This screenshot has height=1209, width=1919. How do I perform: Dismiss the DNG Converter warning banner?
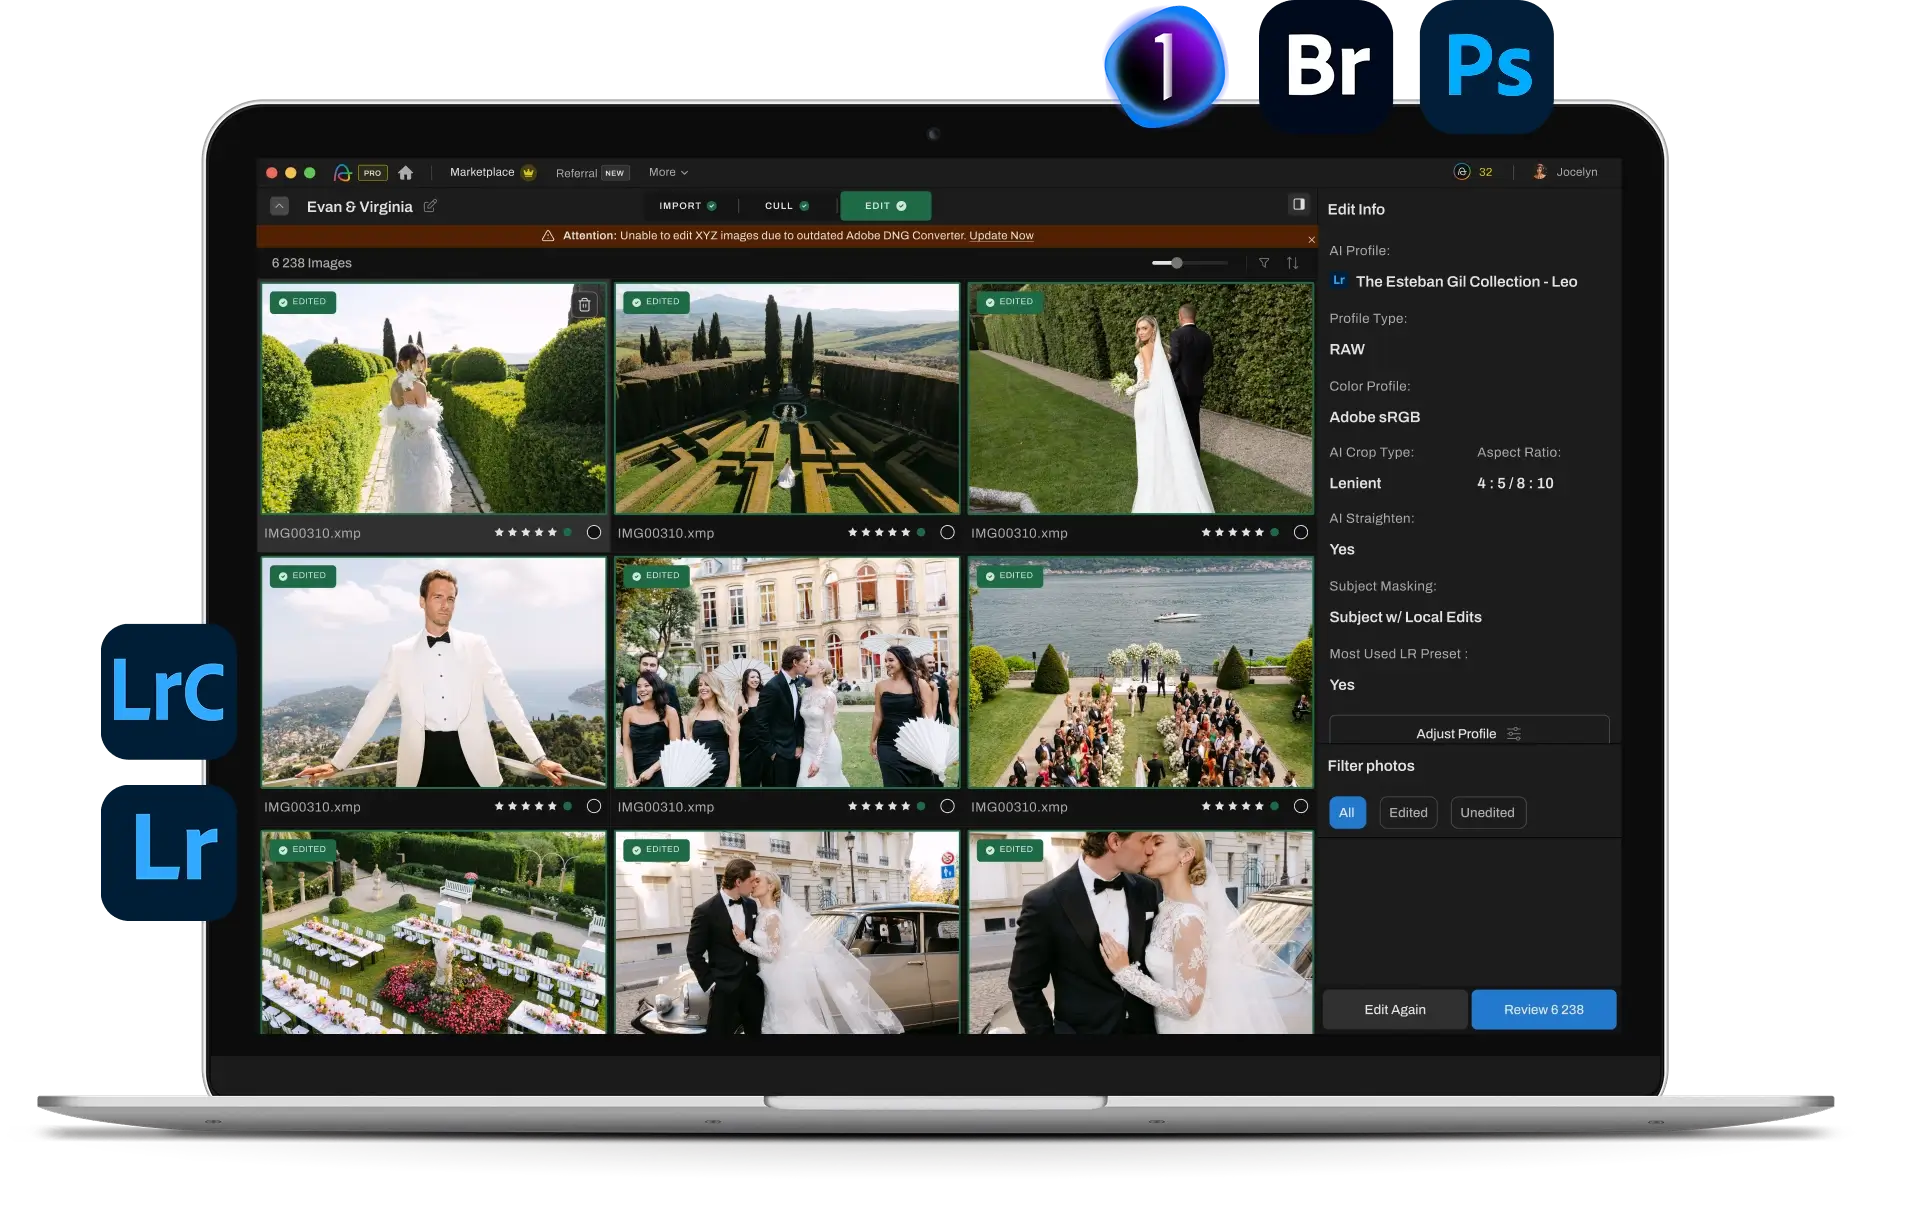click(1311, 239)
